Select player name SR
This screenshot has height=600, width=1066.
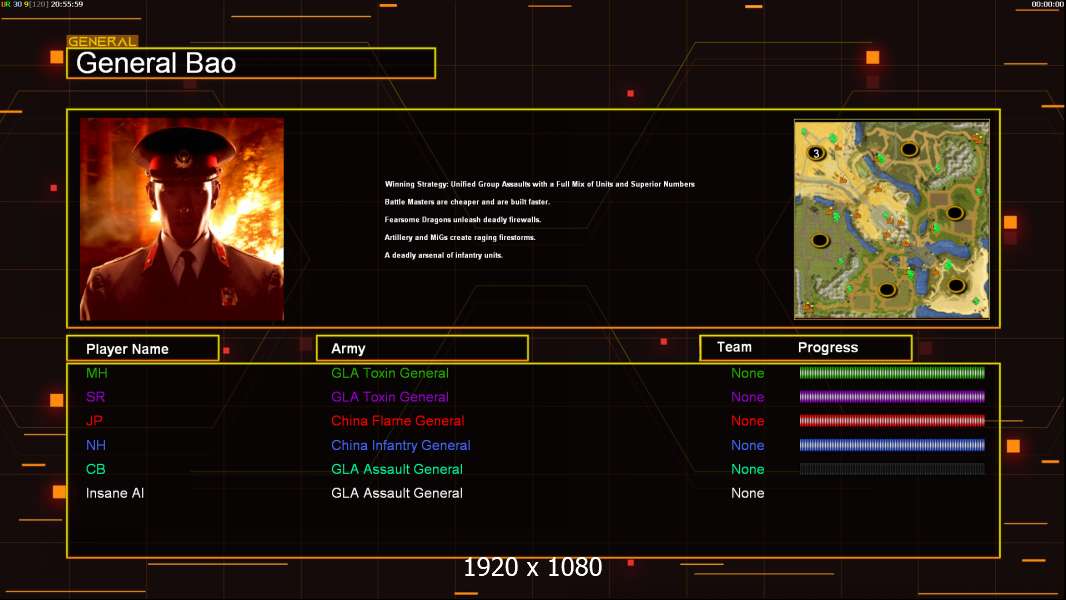tap(95, 397)
